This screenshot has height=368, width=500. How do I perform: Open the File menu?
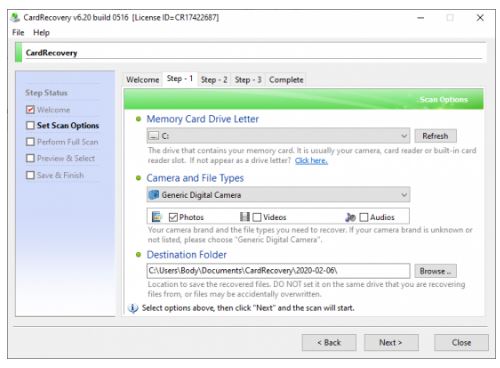coord(18,33)
